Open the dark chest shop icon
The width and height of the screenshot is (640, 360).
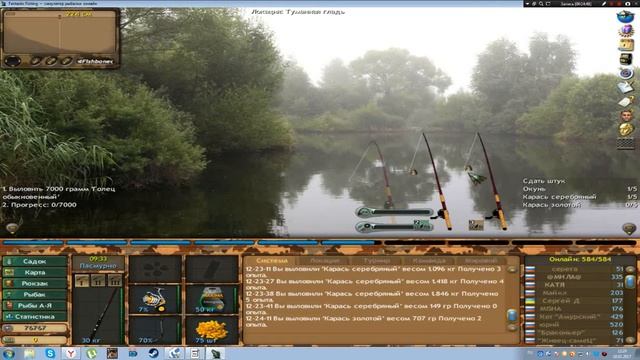coord(626,59)
